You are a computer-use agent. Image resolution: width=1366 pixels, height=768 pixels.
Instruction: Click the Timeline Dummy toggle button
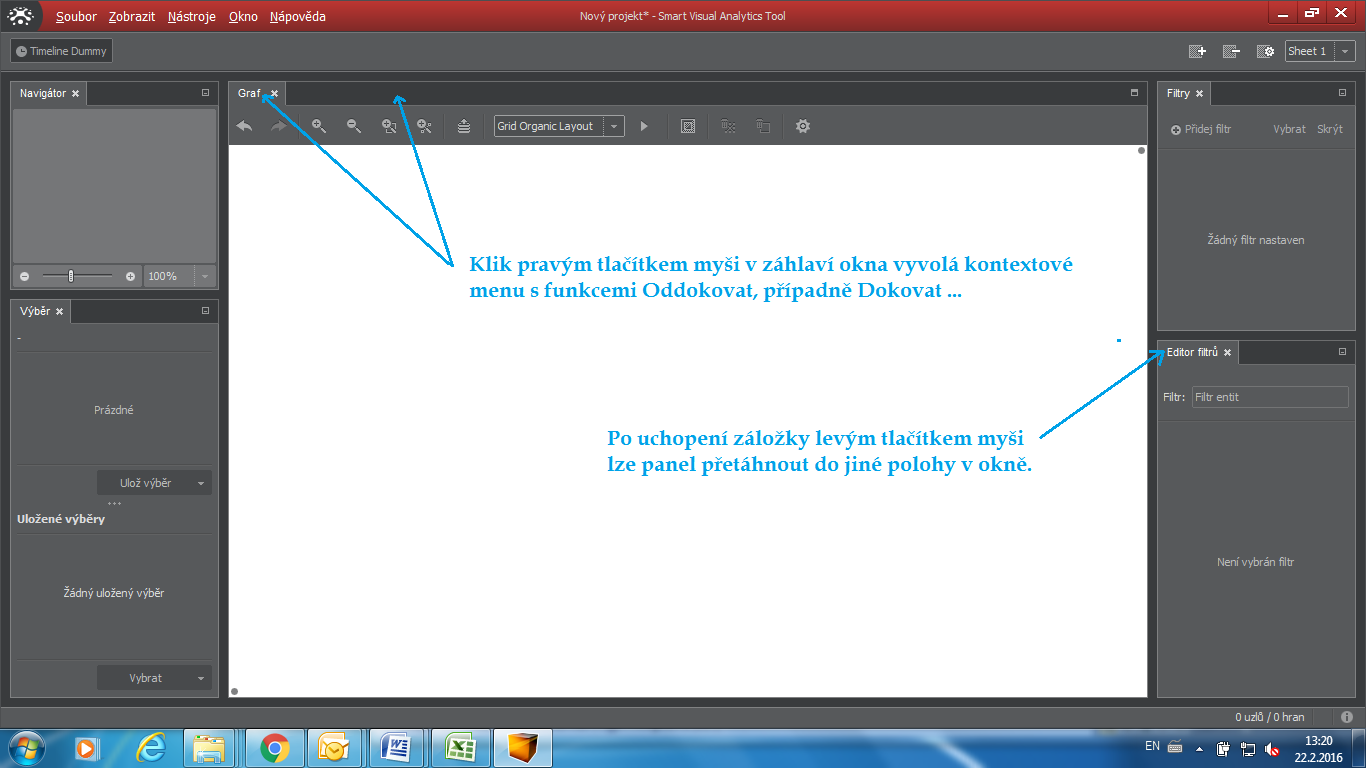pyautogui.click(x=60, y=50)
